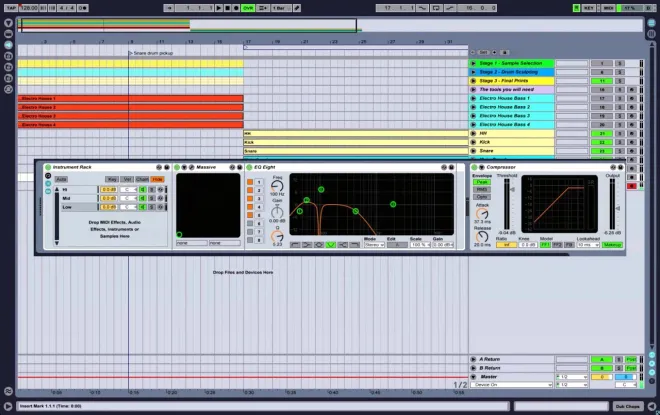Screen dimensions: 660x415
Task: Unfold The tools you will need track
Action: coord(473,90)
